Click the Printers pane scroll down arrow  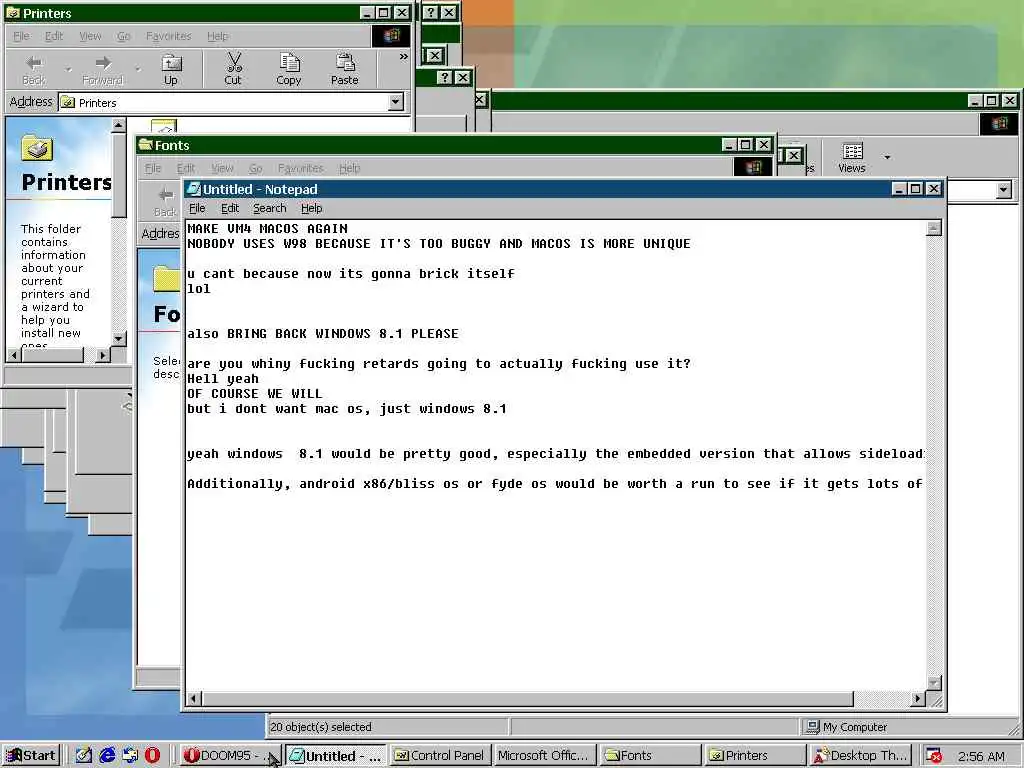coord(118,338)
